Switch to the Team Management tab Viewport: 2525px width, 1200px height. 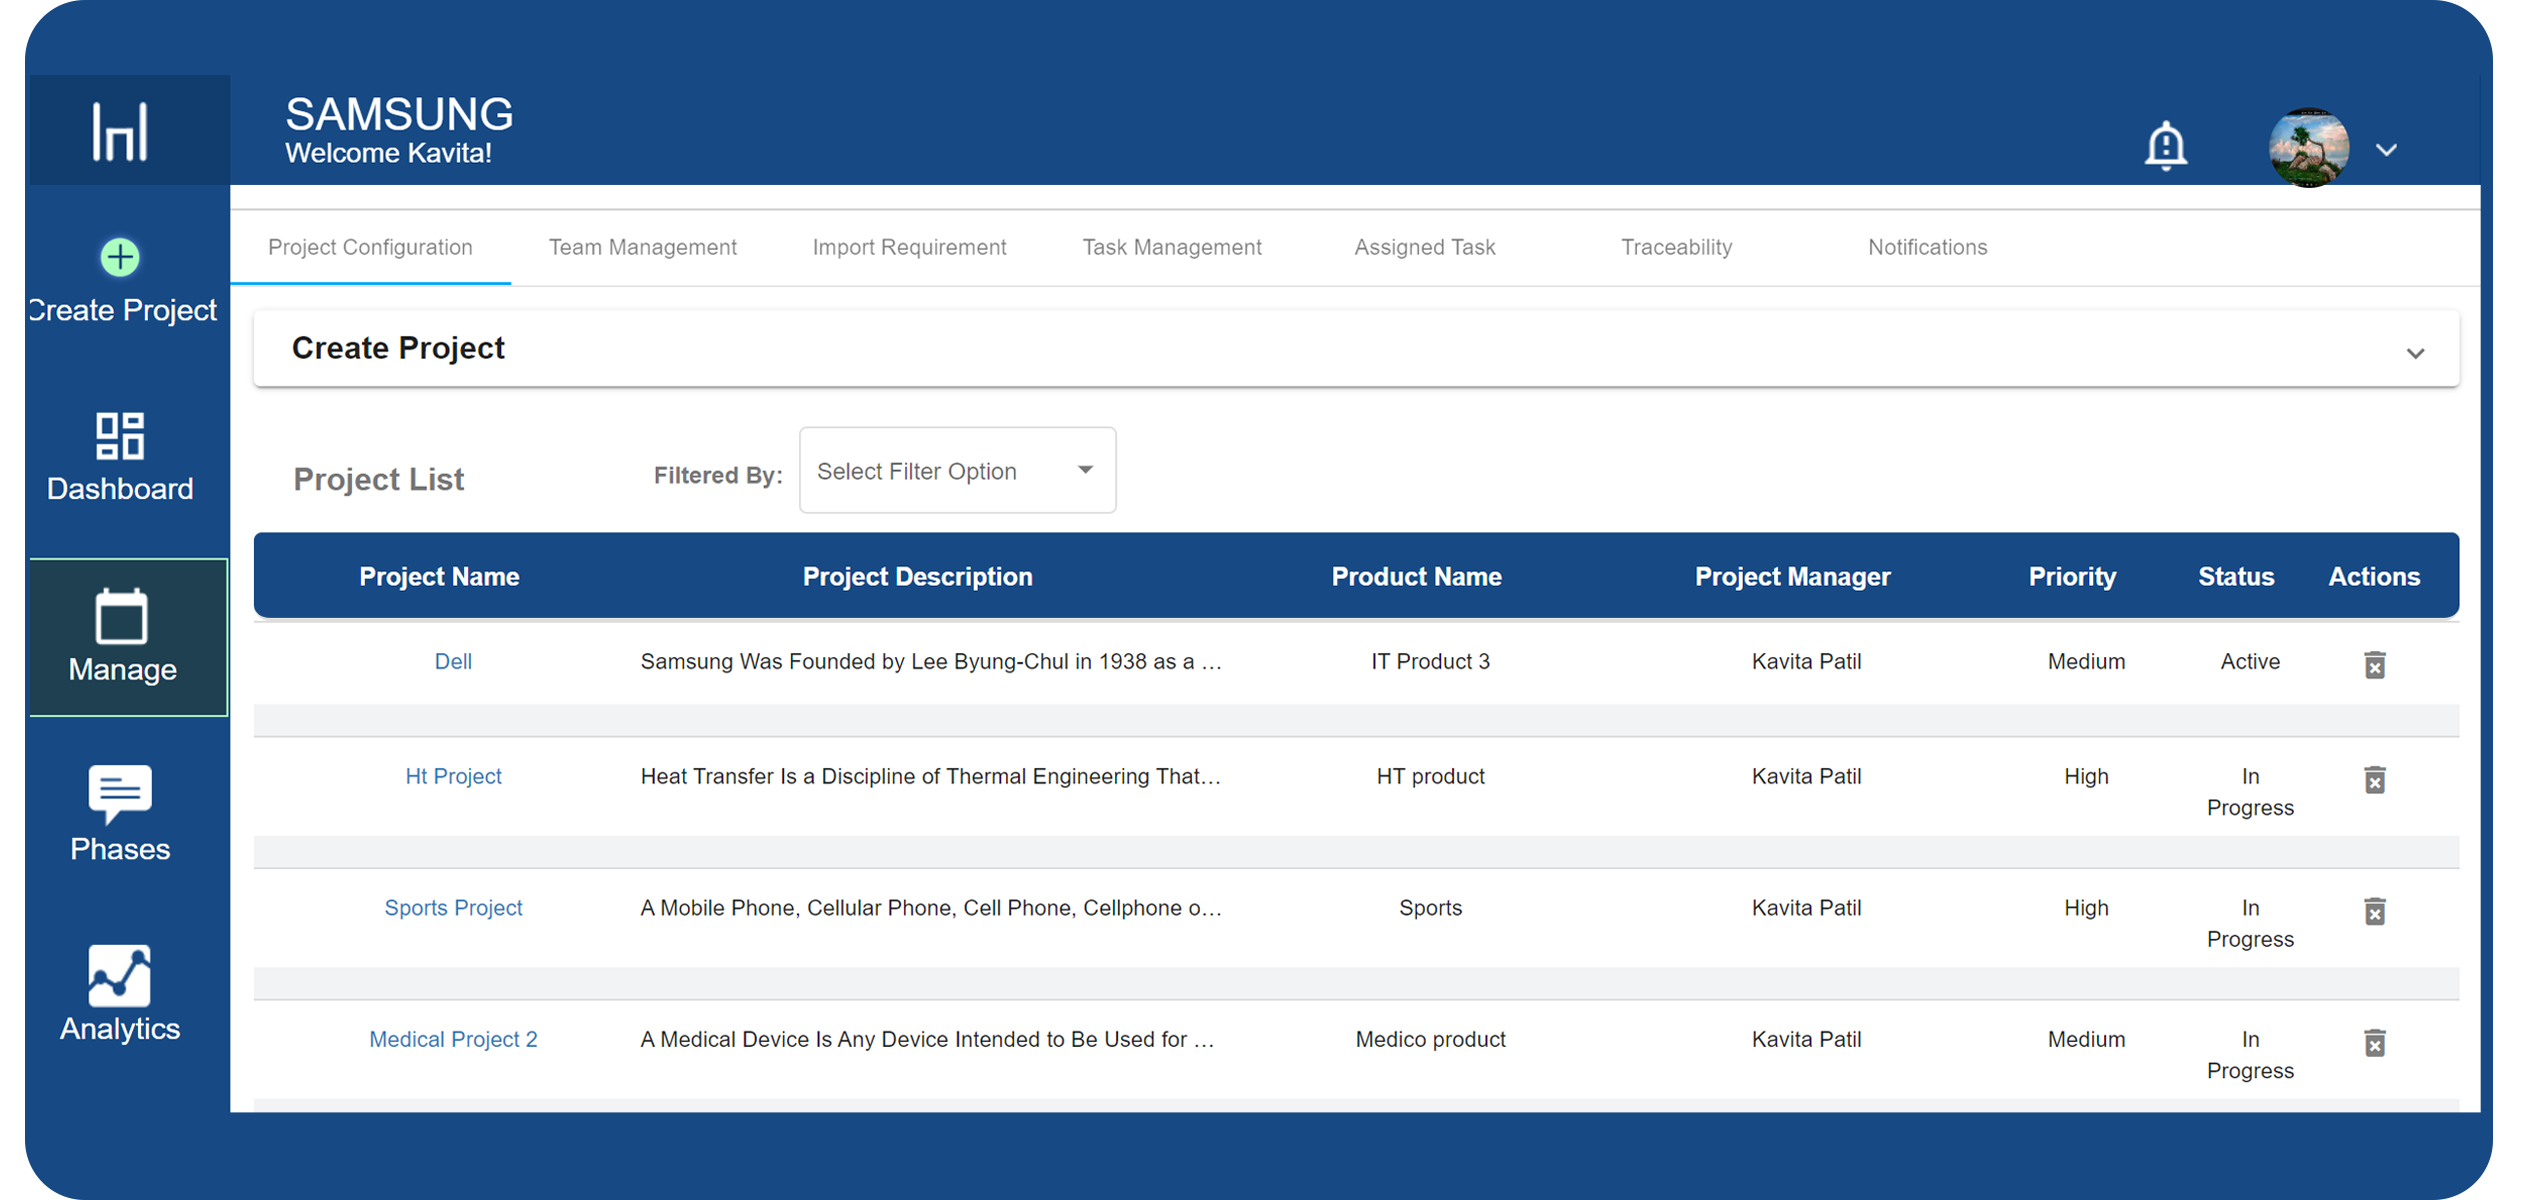(642, 247)
